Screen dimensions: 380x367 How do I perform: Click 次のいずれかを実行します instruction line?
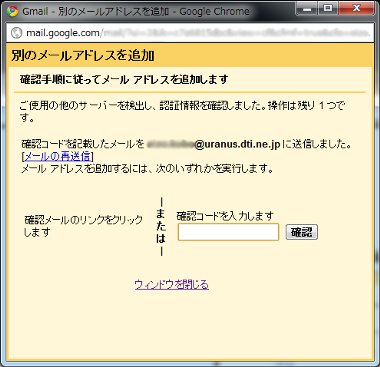147,169
